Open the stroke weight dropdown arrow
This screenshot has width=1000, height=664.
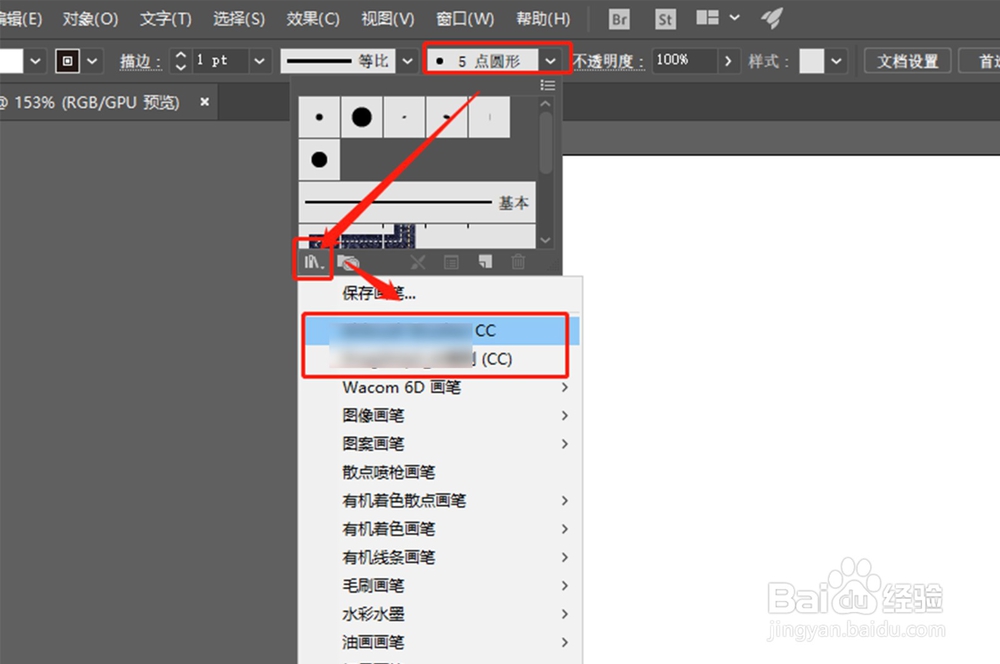coord(259,61)
